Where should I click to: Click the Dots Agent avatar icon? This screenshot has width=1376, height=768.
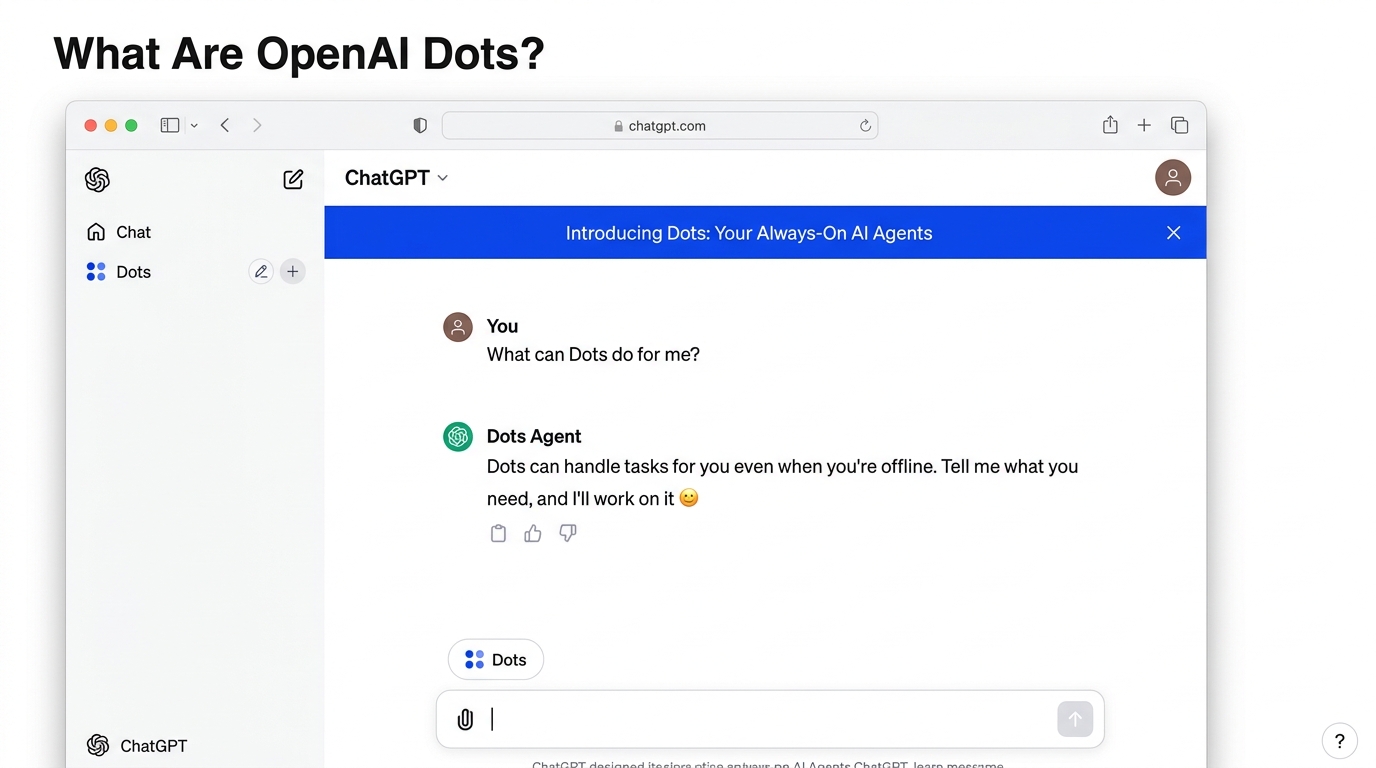click(458, 437)
